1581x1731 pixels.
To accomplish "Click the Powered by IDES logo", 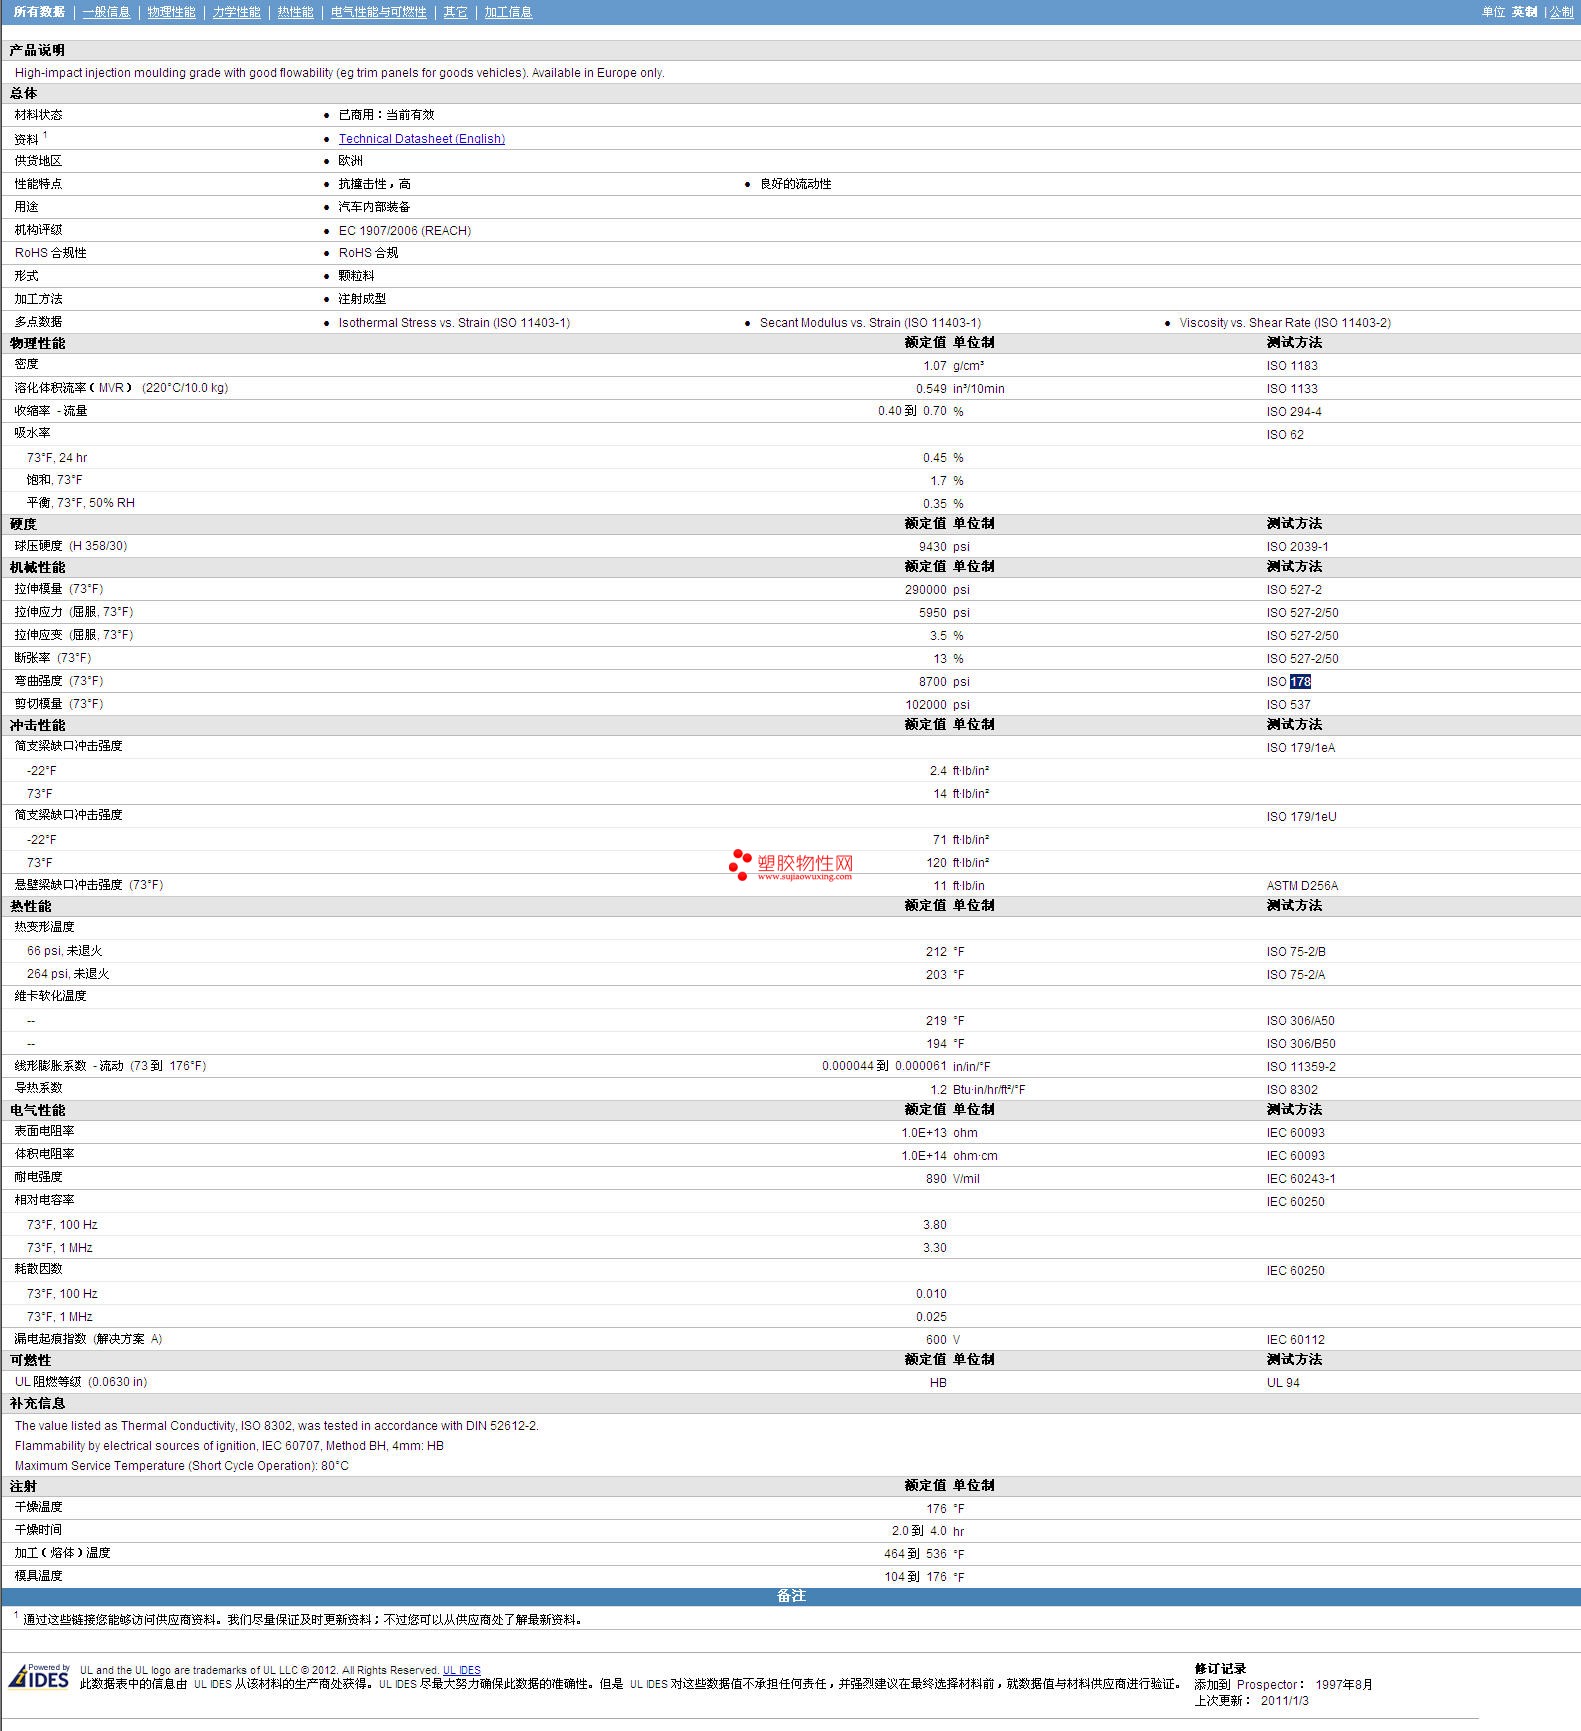I will coord(39,1676).
